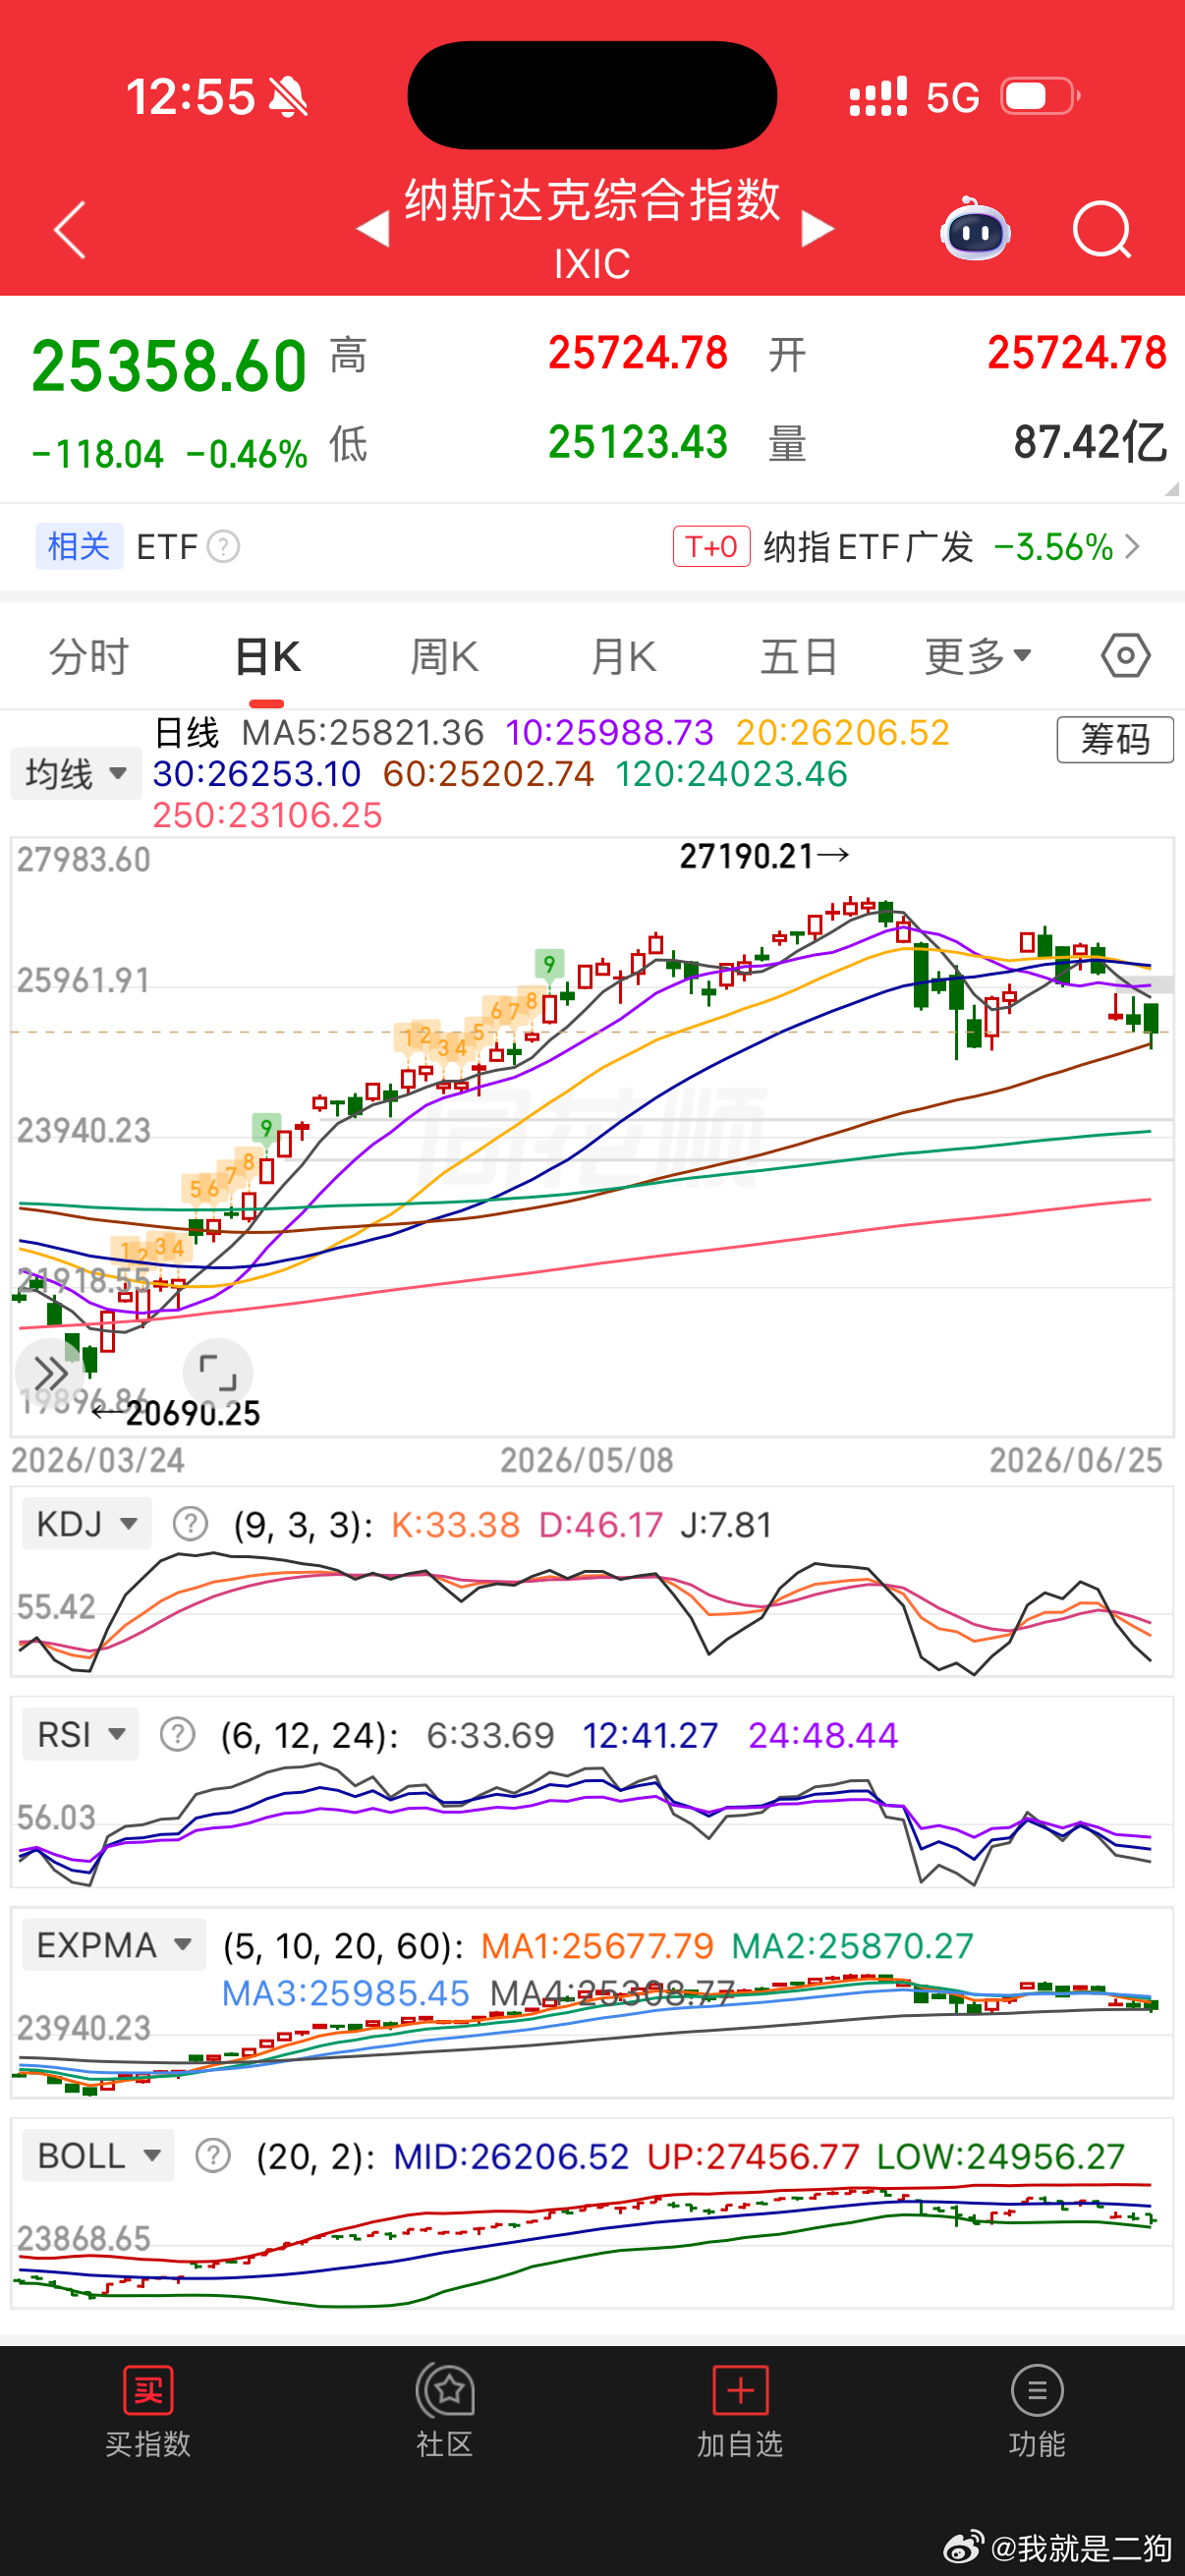
Task: Switch to 周K weekly tab
Action: click(x=445, y=656)
